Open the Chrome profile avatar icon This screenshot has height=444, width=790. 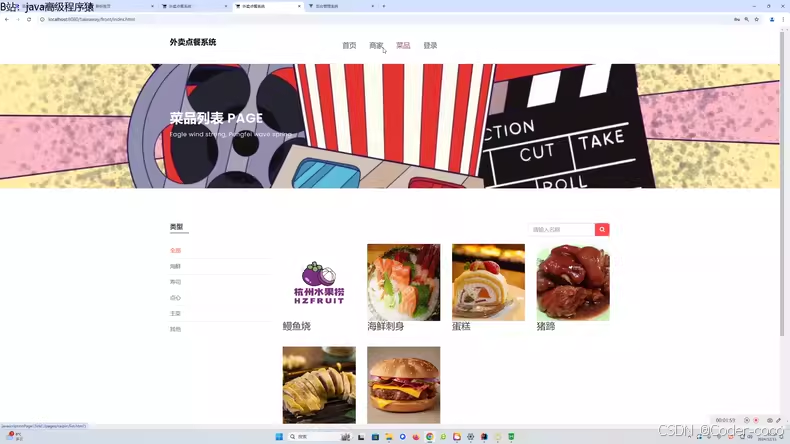pyautogui.click(x=772, y=19)
